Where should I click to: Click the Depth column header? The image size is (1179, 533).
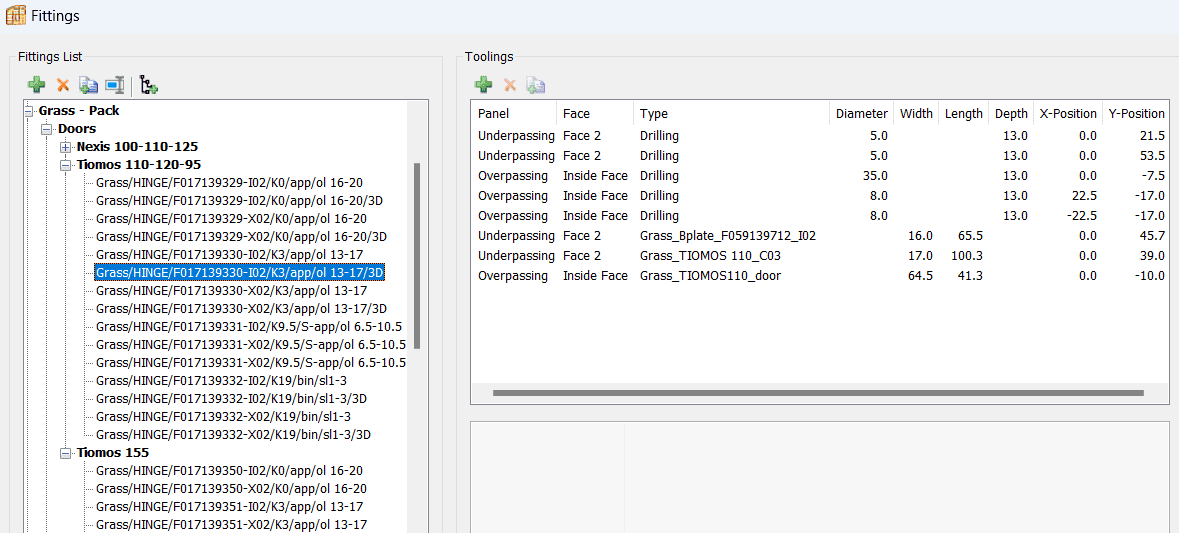pyautogui.click(x=1011, y=114)
